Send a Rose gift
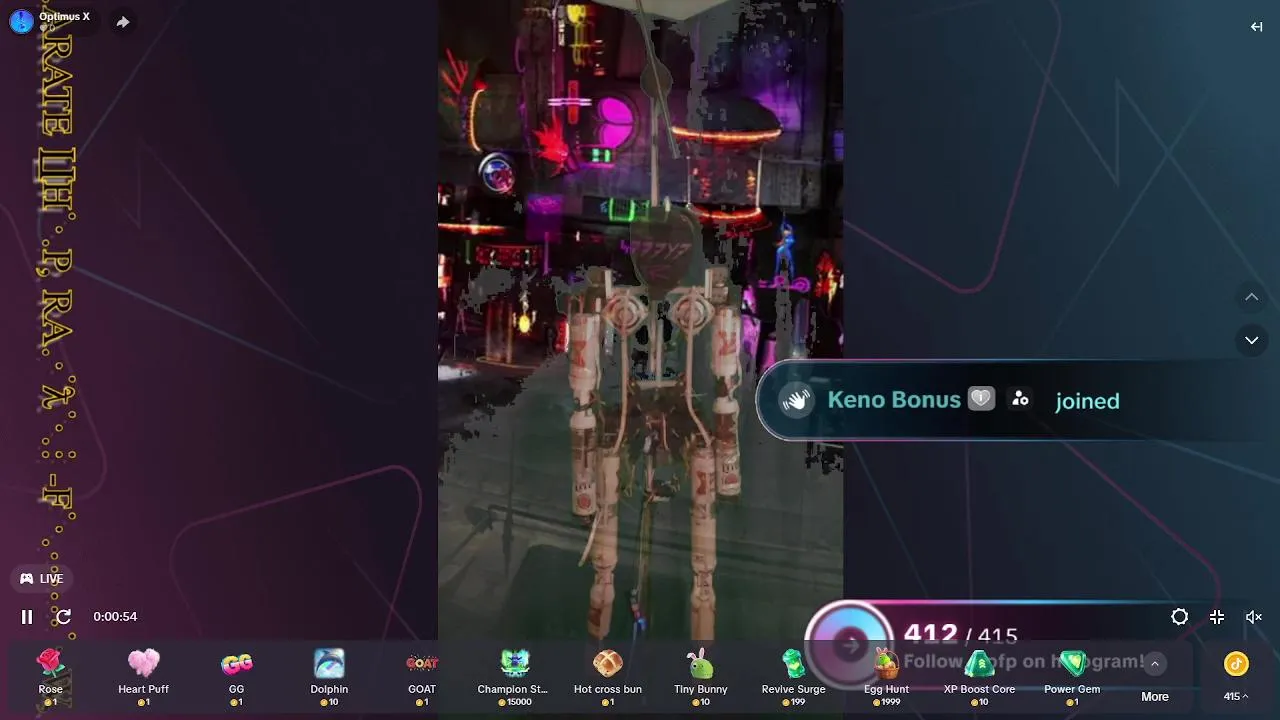Image resolution: width=1280 pixels, height=720 pixels. 50,677
